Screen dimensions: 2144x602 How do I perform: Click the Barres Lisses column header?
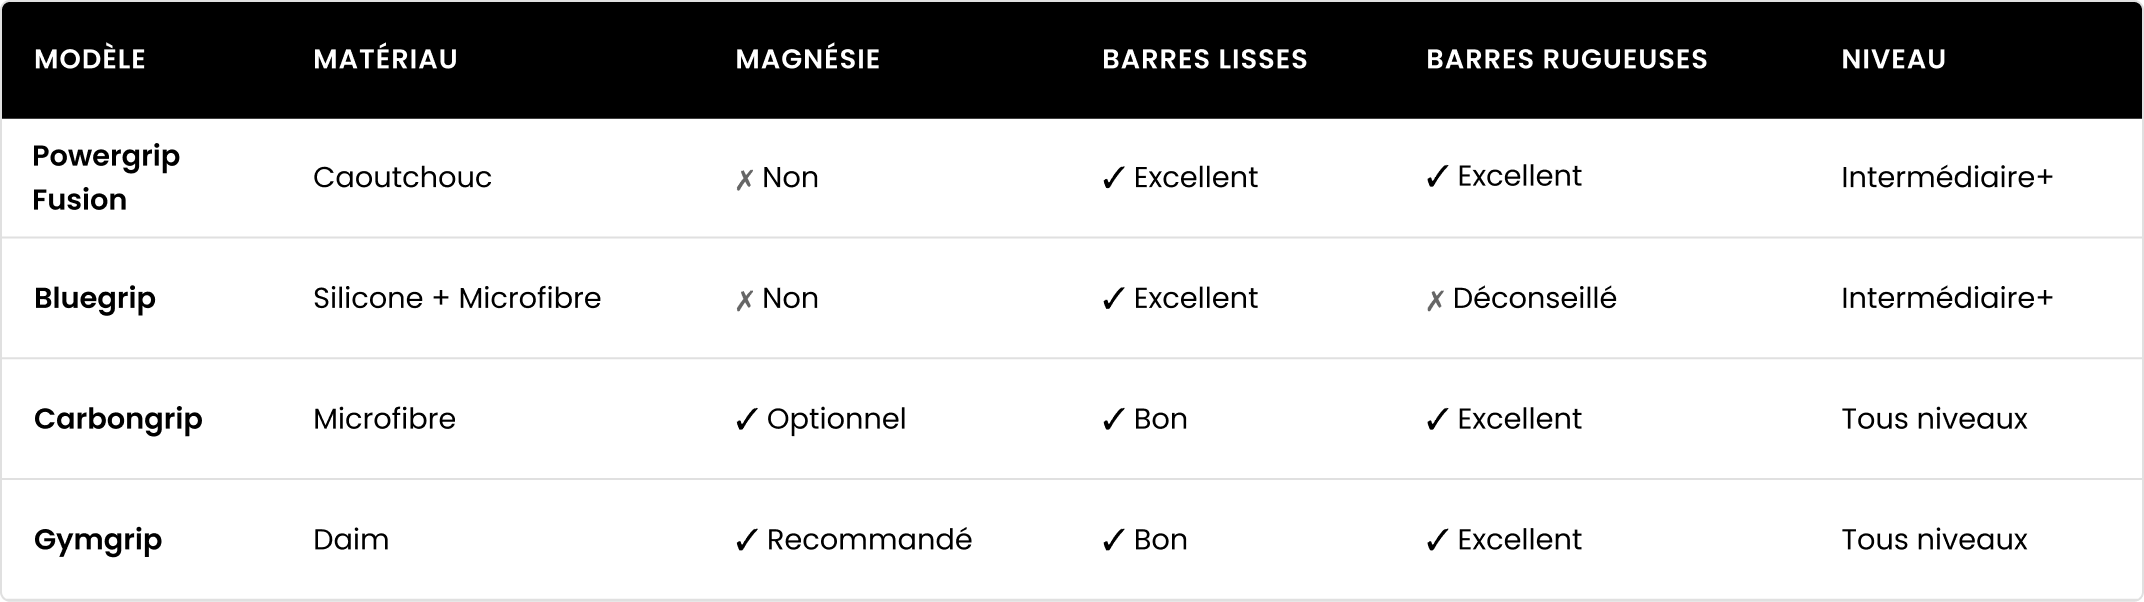(x=1204, y=59)
